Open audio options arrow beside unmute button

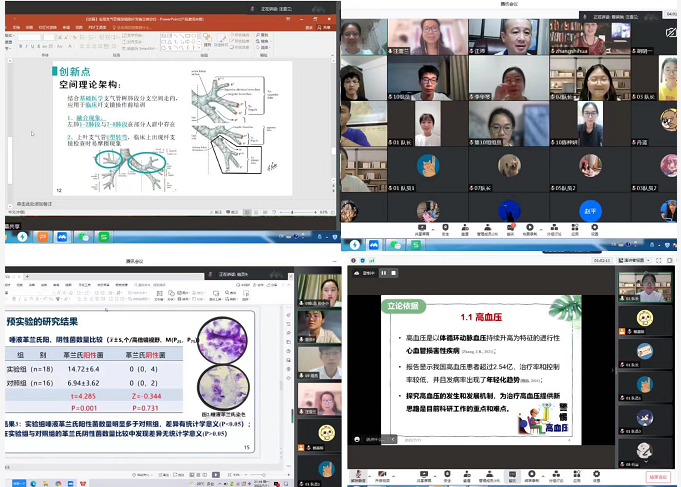coord(369,476)
